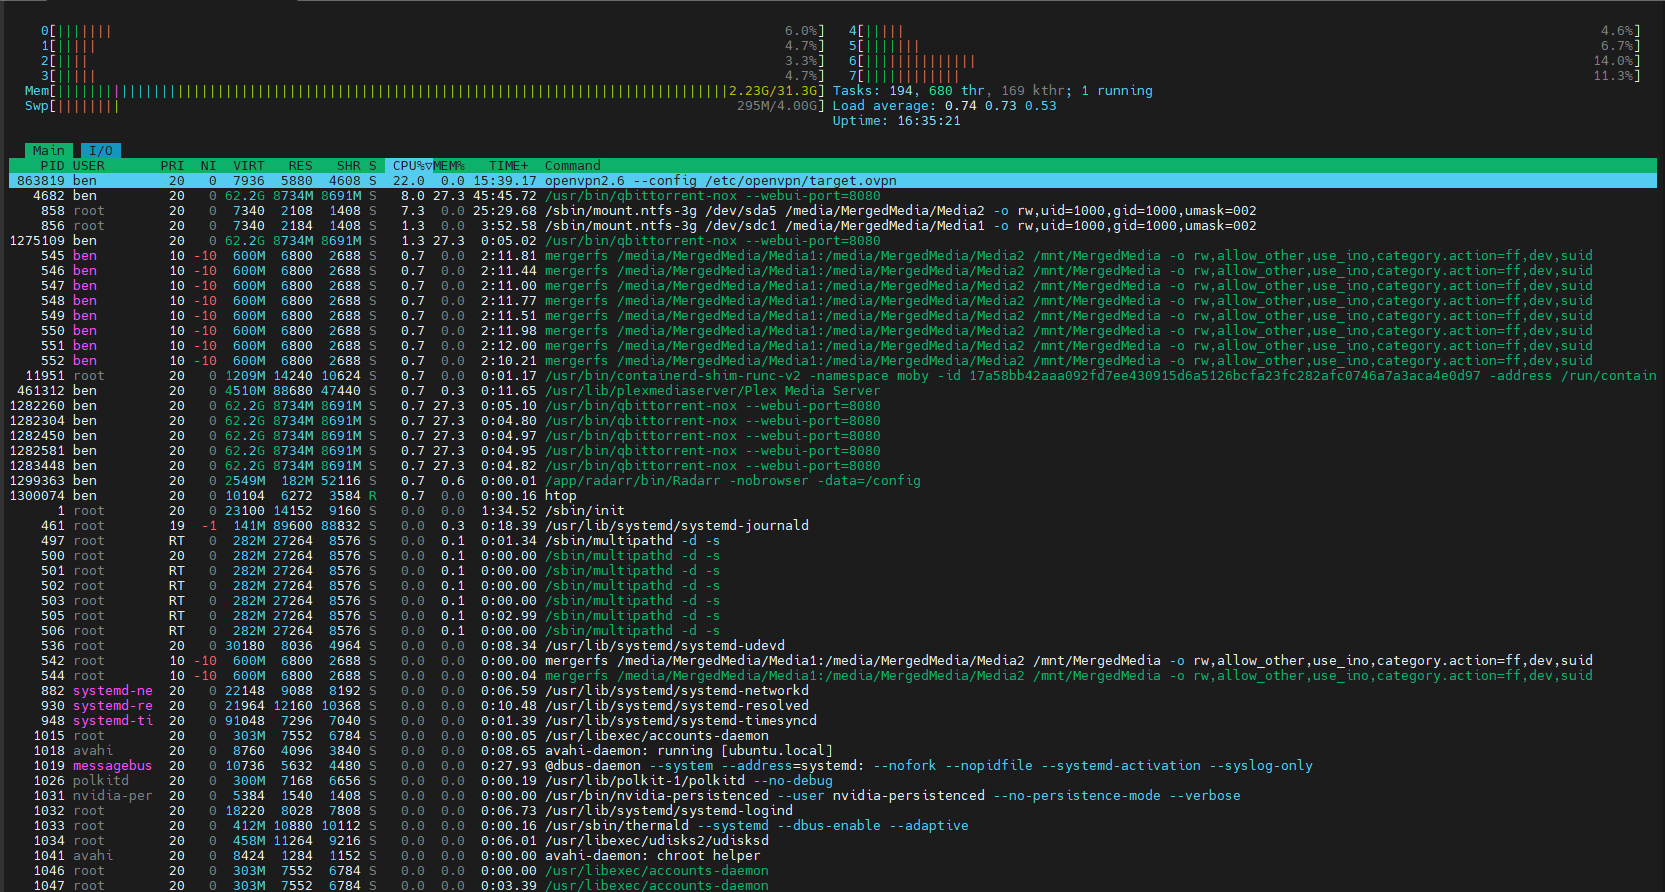The width and height of the screenshot is (1665, 892).
Task: Click the Swp usage meter bar
Action: click(425, 106)
